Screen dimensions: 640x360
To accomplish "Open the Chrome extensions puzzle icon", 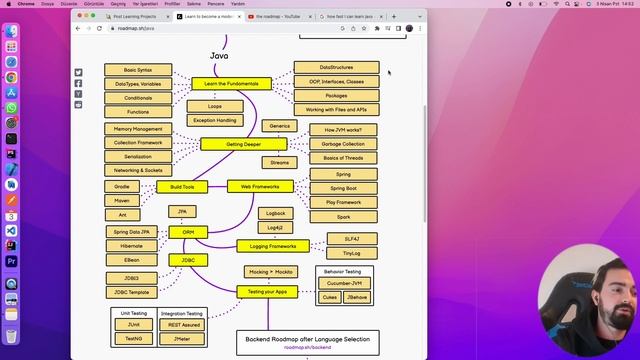I will pyautogui.click(x=377, y=28).
